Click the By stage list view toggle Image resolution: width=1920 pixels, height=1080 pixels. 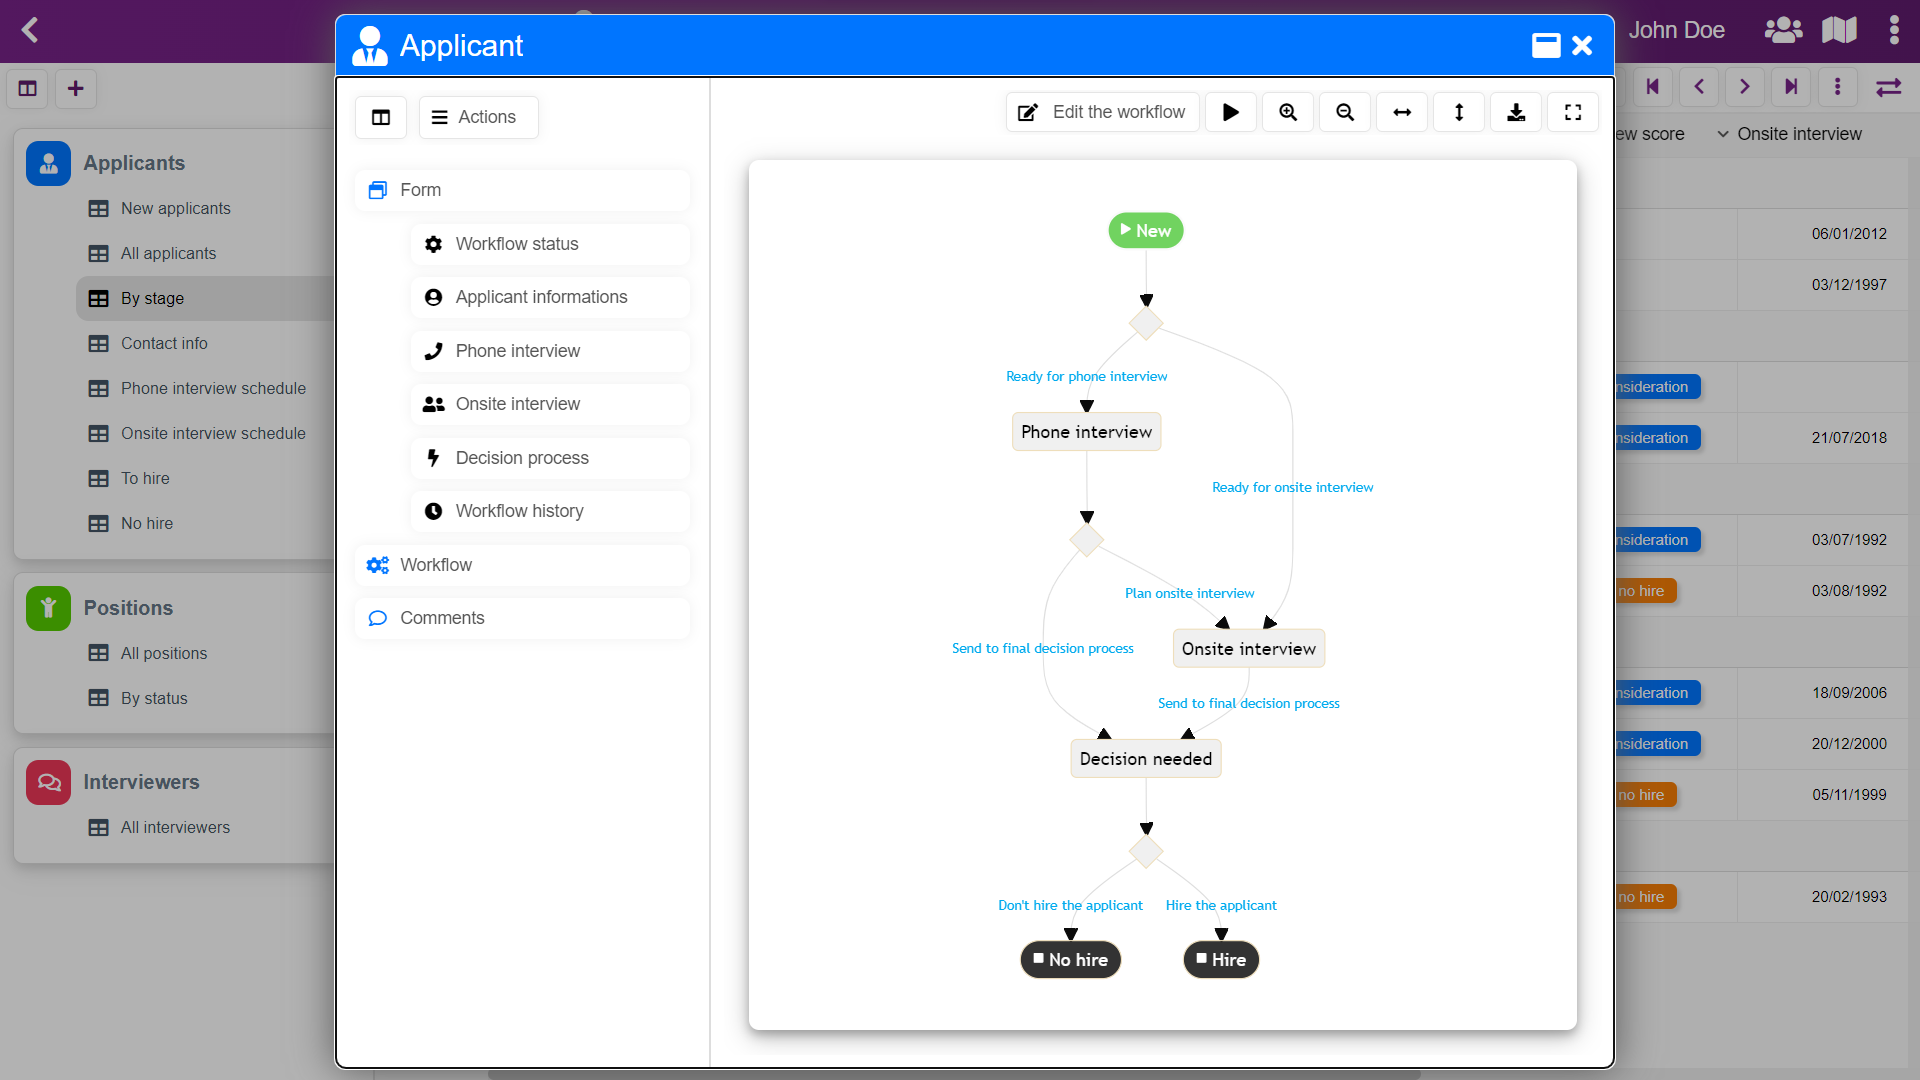click(99, 298)
